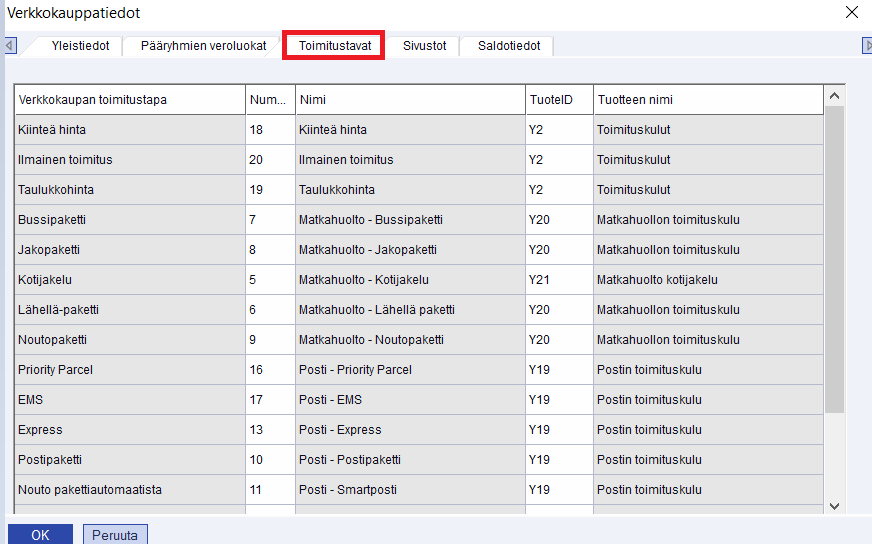Switch to Pääryhmien veroluokat tab
The image size is (872, 544).
203,46
